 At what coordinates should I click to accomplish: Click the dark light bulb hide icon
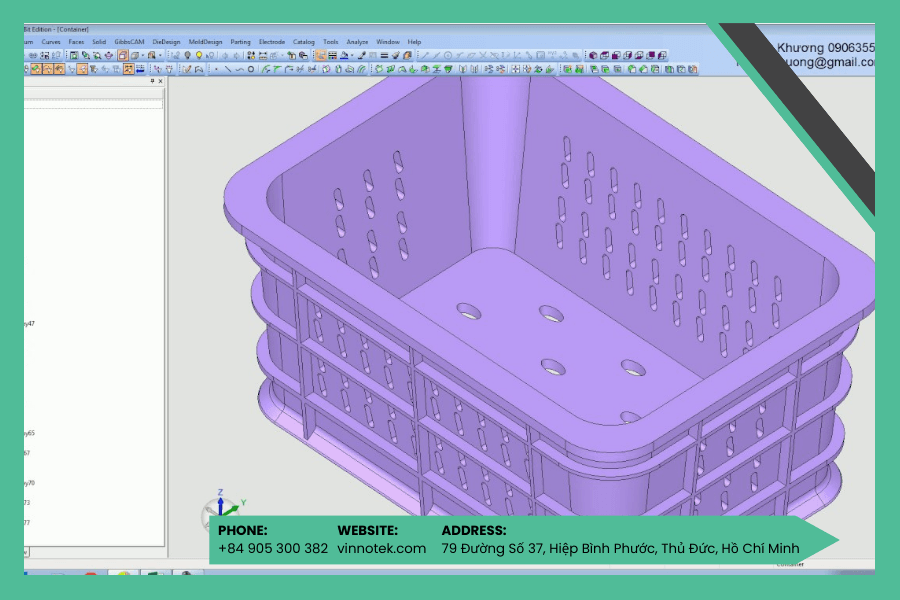point(187,55)
